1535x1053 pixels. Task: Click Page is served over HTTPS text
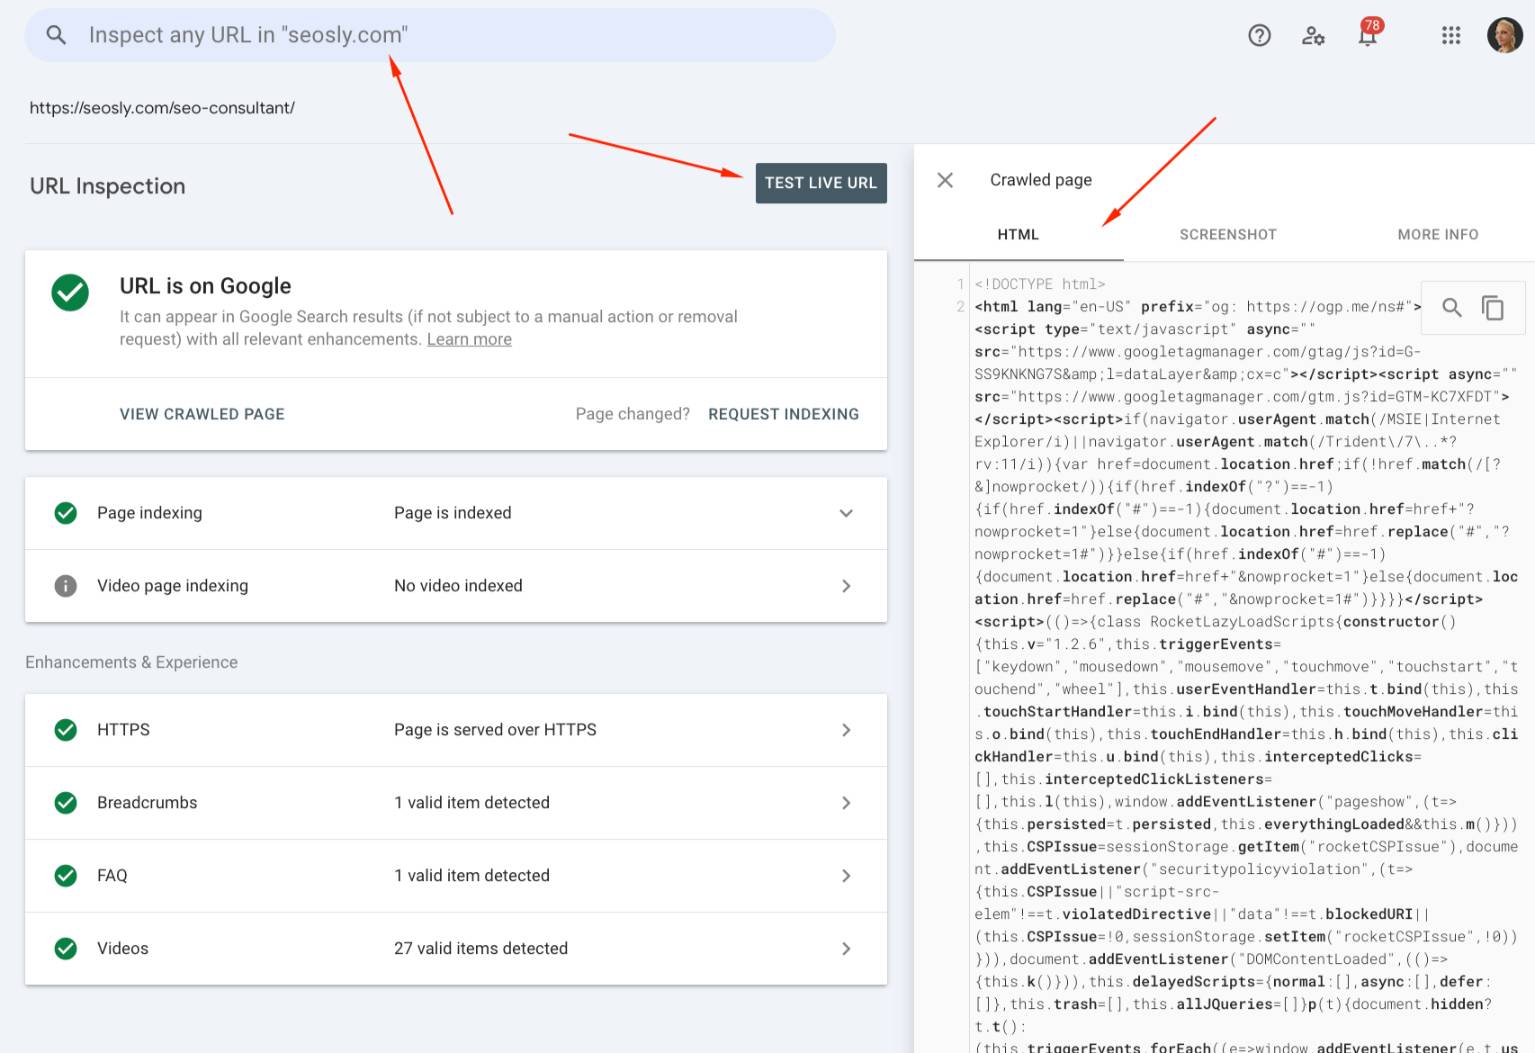point(495,730)
